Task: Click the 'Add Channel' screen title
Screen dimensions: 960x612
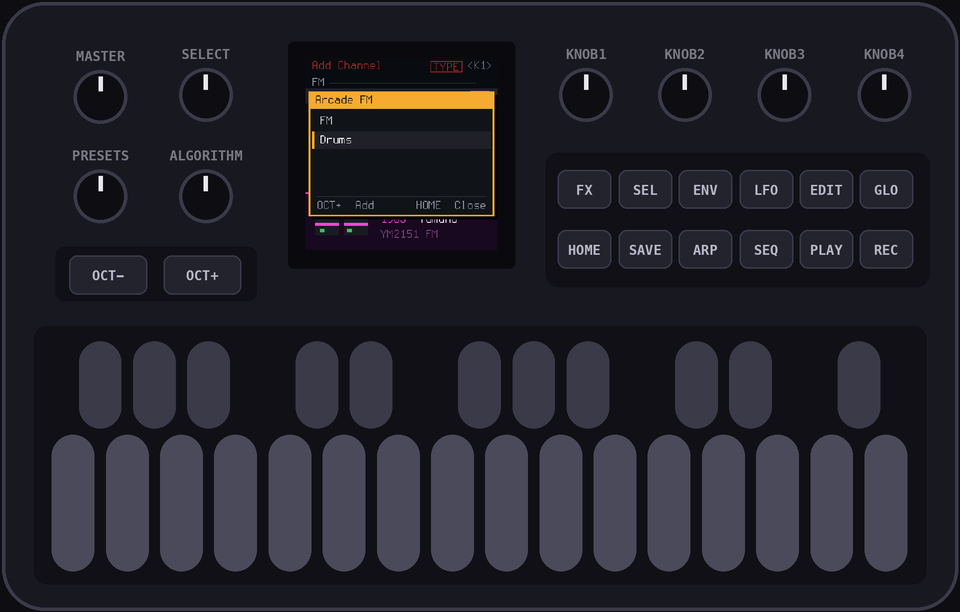Action: 346,65
